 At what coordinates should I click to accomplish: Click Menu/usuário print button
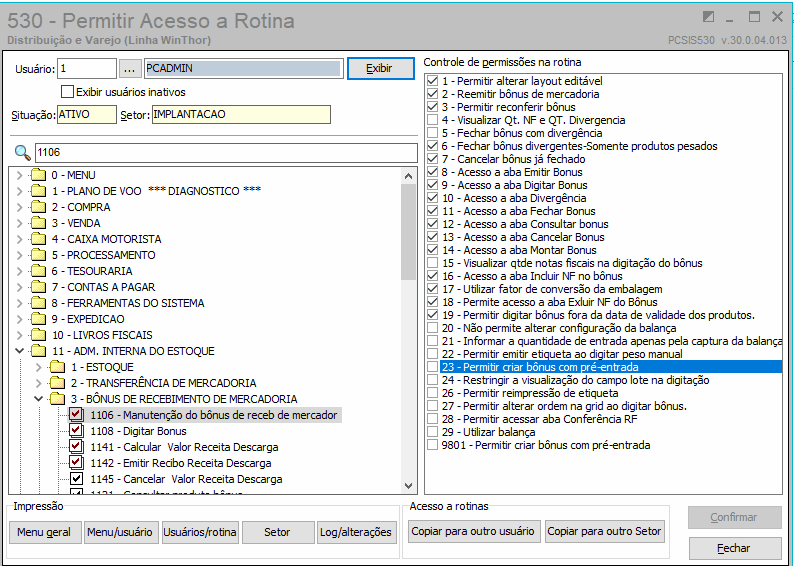pyautogui.click(x=120, y=532)
